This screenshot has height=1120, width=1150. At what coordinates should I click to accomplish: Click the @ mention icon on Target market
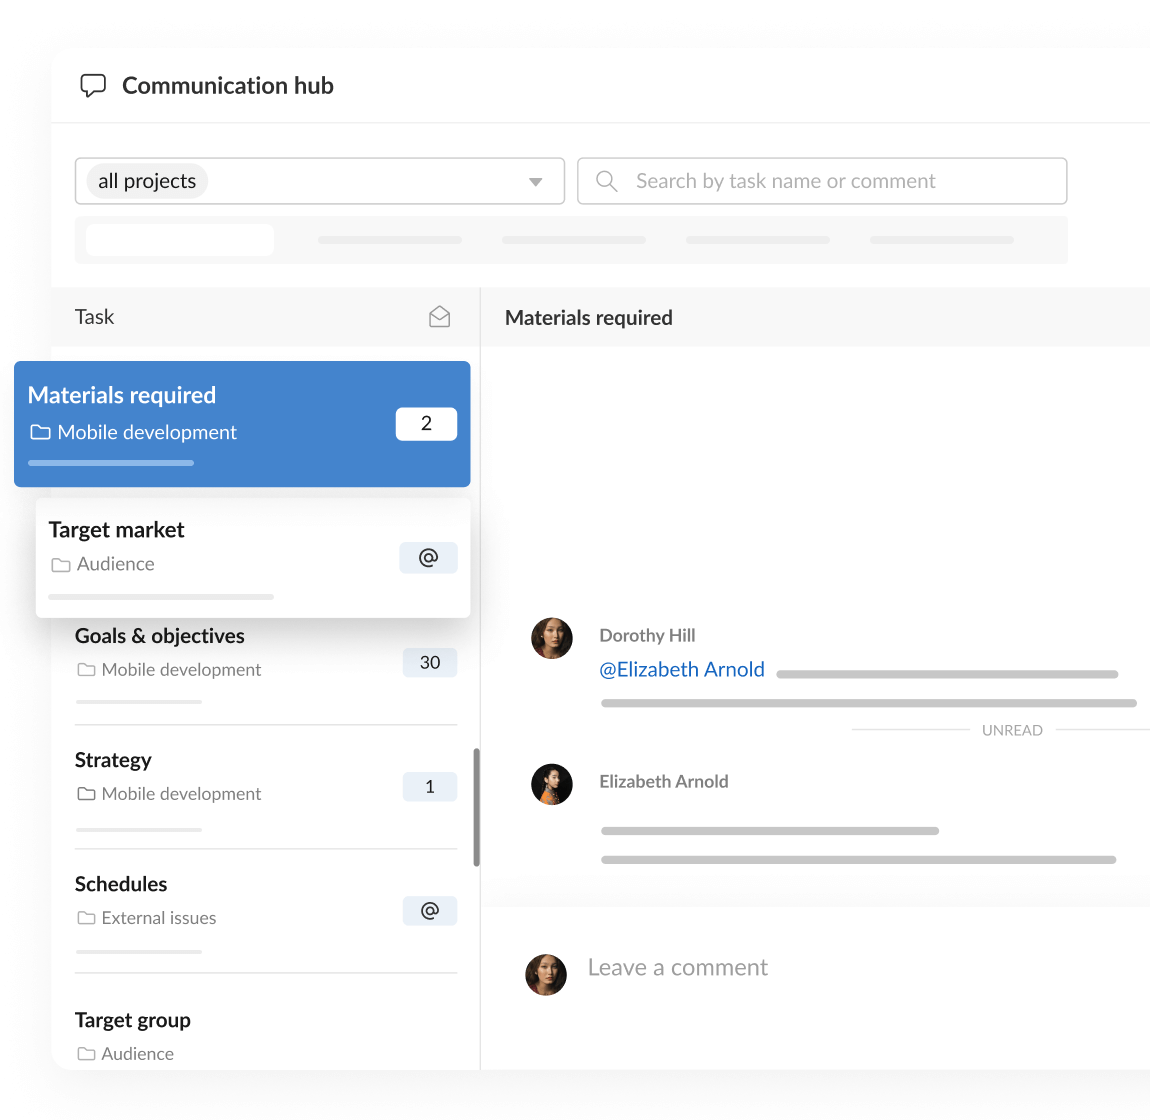[x=428, y=557]
